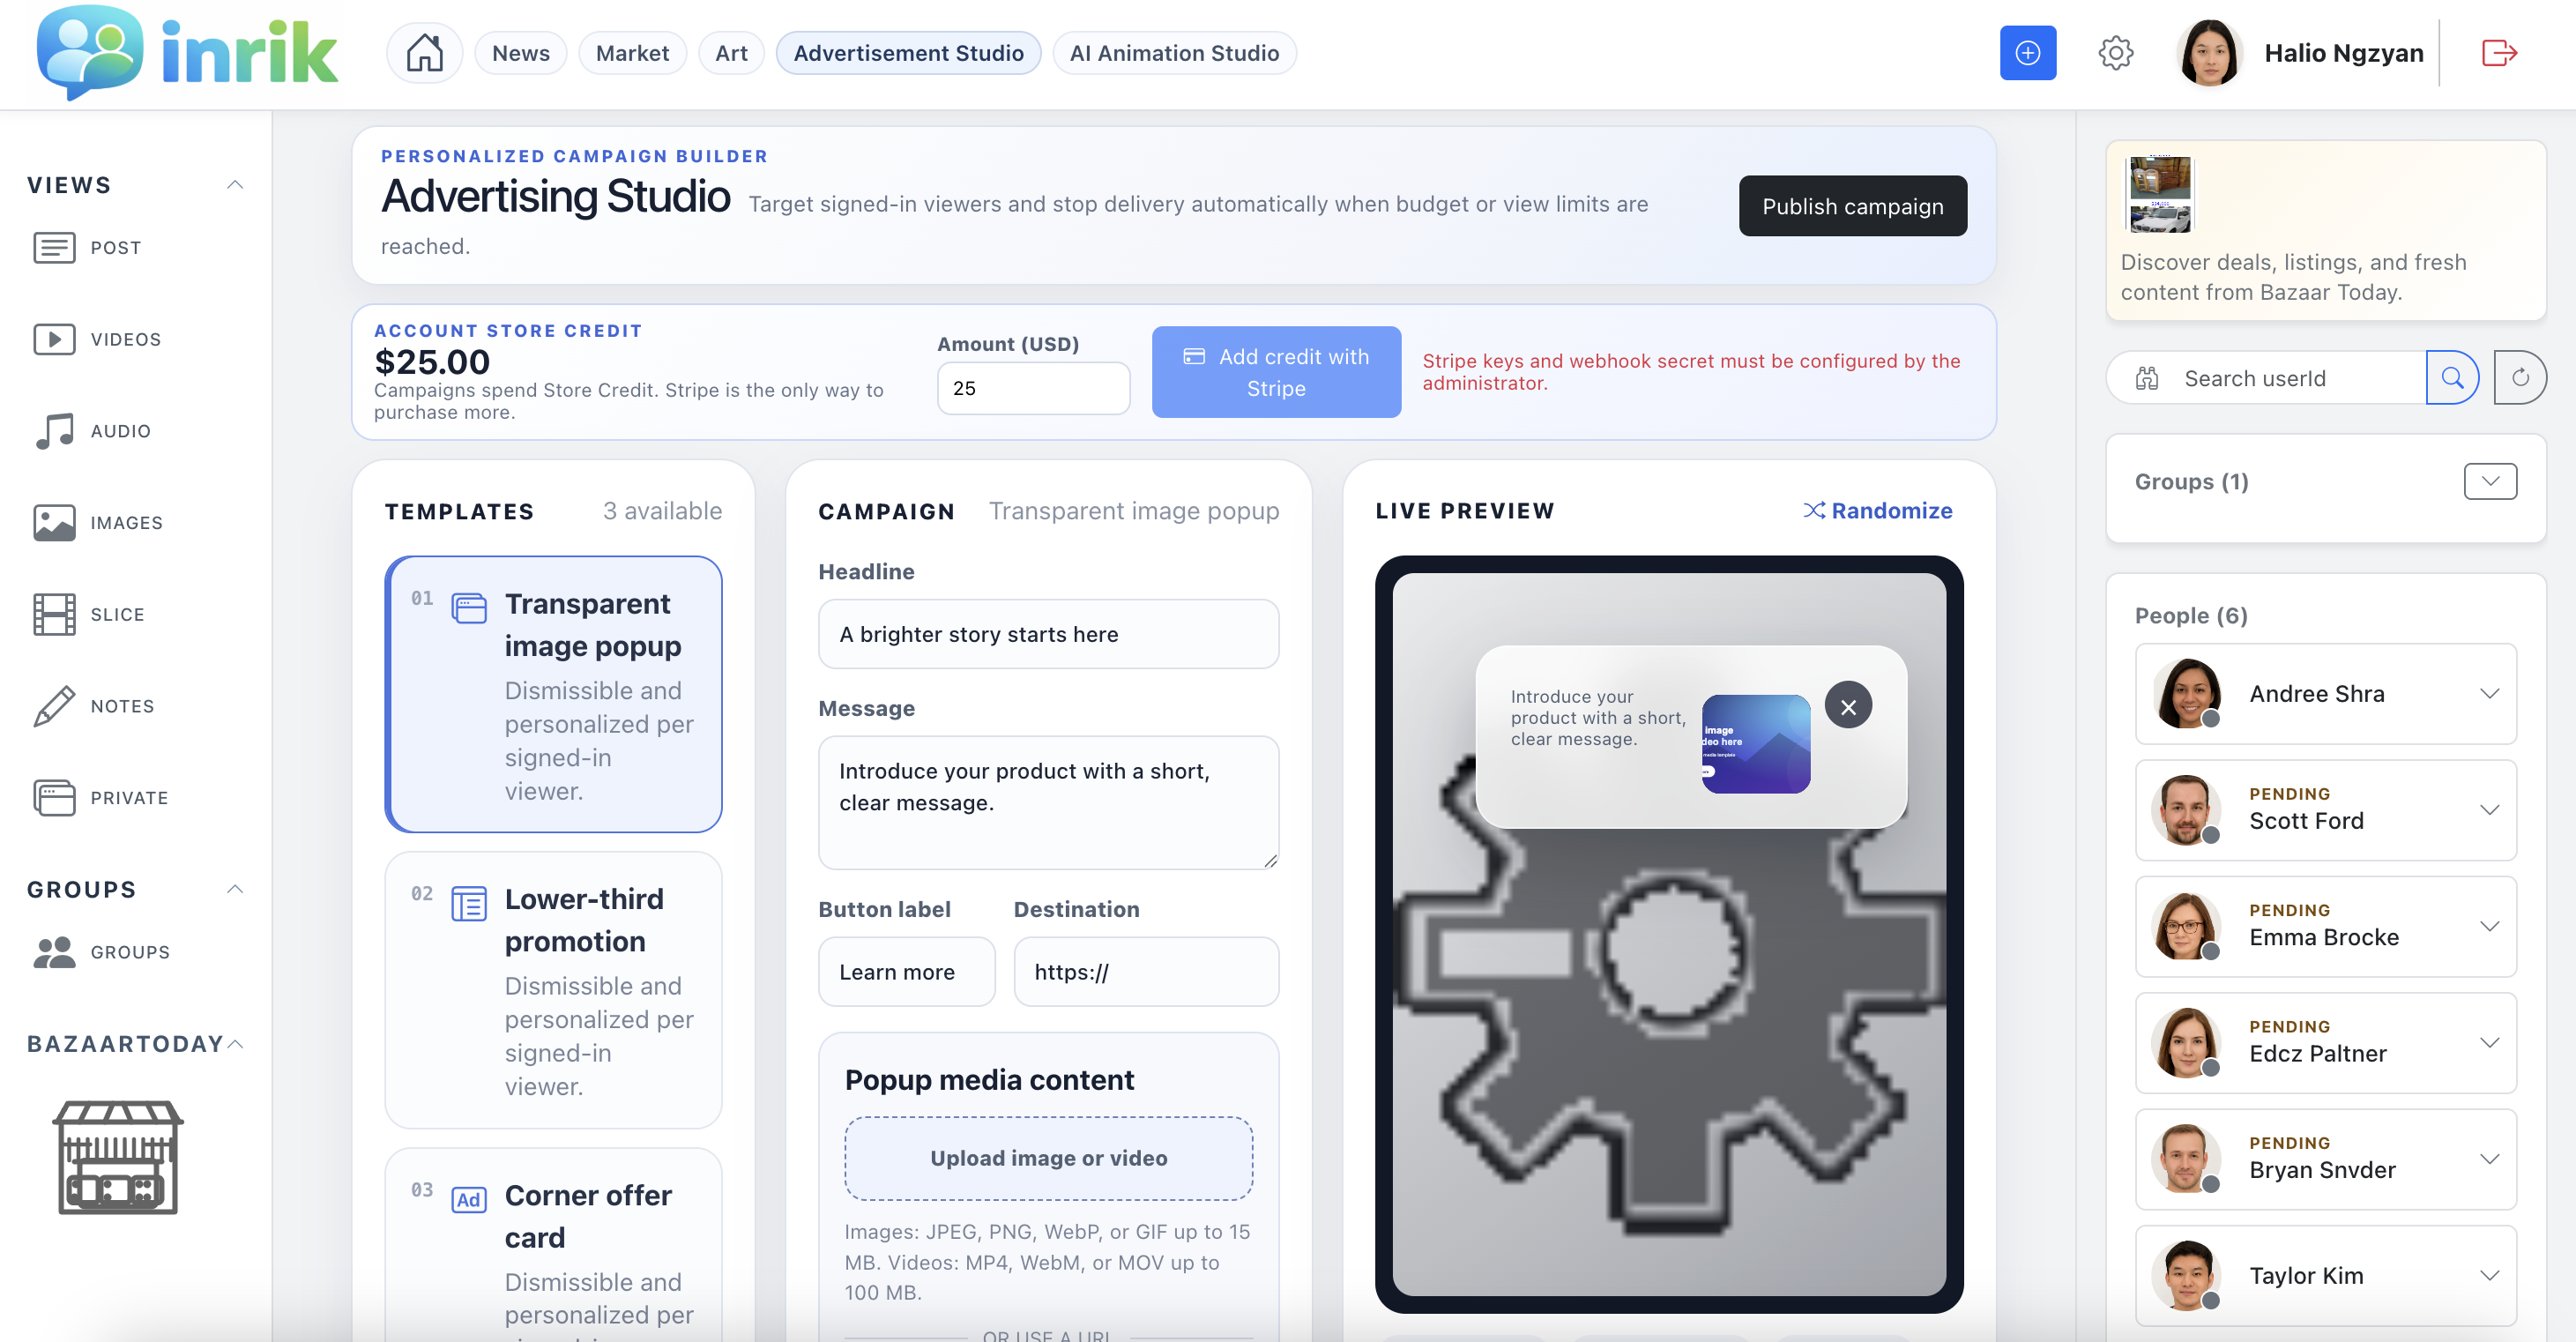Image resolution: width=2576 pixels, height=1342 pixels.
Task: Close the live preview popup
Action: (1848, 706)
